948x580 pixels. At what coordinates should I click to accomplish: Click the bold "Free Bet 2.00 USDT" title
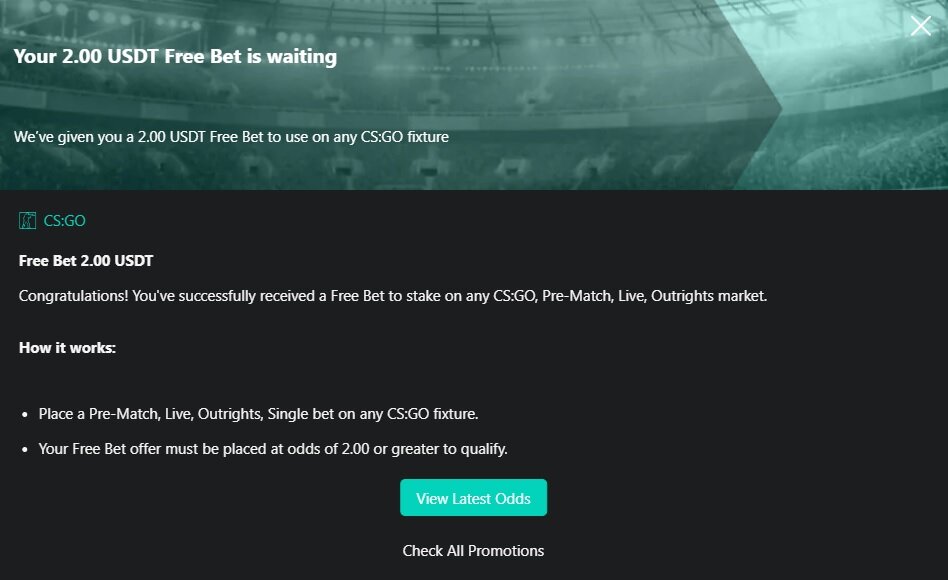click(86, 261)
